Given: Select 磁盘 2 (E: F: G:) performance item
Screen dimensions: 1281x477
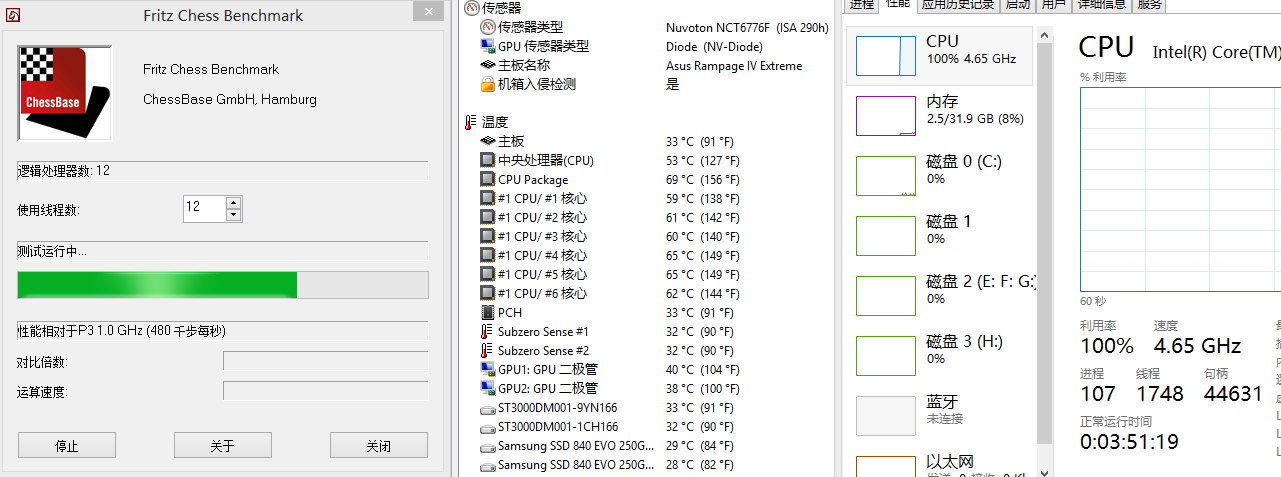Looking at the screenshot, I should [941, 295].
